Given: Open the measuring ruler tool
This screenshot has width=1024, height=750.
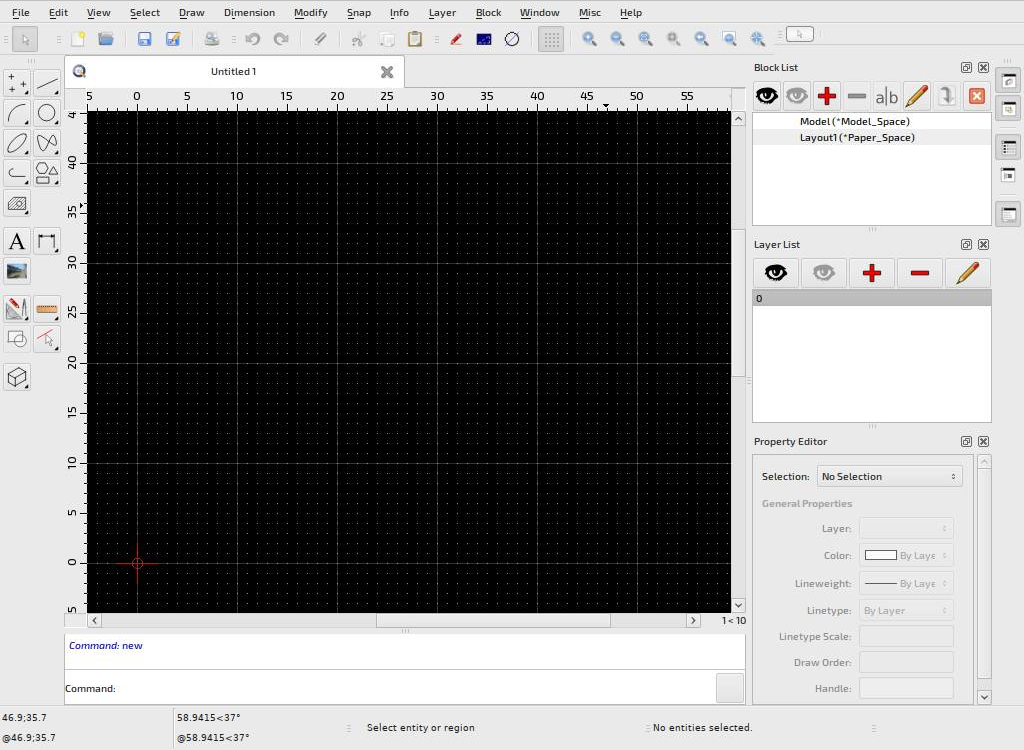Looking at the screenshot, I should [47, 308].
